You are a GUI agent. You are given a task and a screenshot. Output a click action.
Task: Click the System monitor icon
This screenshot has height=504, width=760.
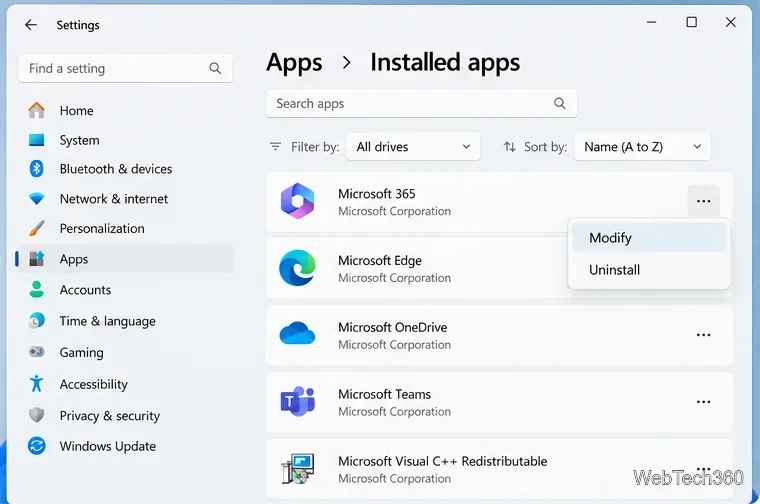(x=36, y=140)
